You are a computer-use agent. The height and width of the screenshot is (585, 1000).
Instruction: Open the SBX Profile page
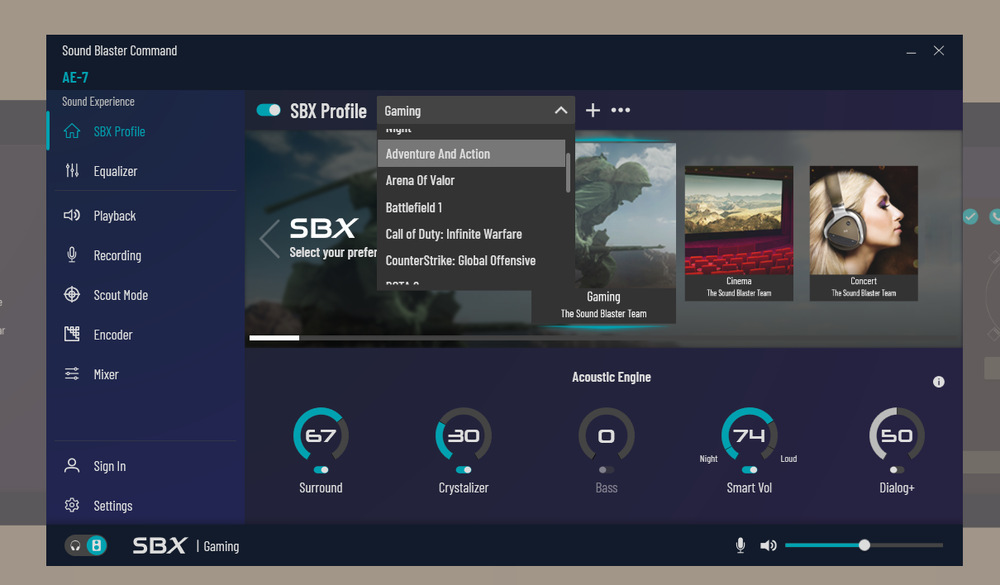click(119, 131)
